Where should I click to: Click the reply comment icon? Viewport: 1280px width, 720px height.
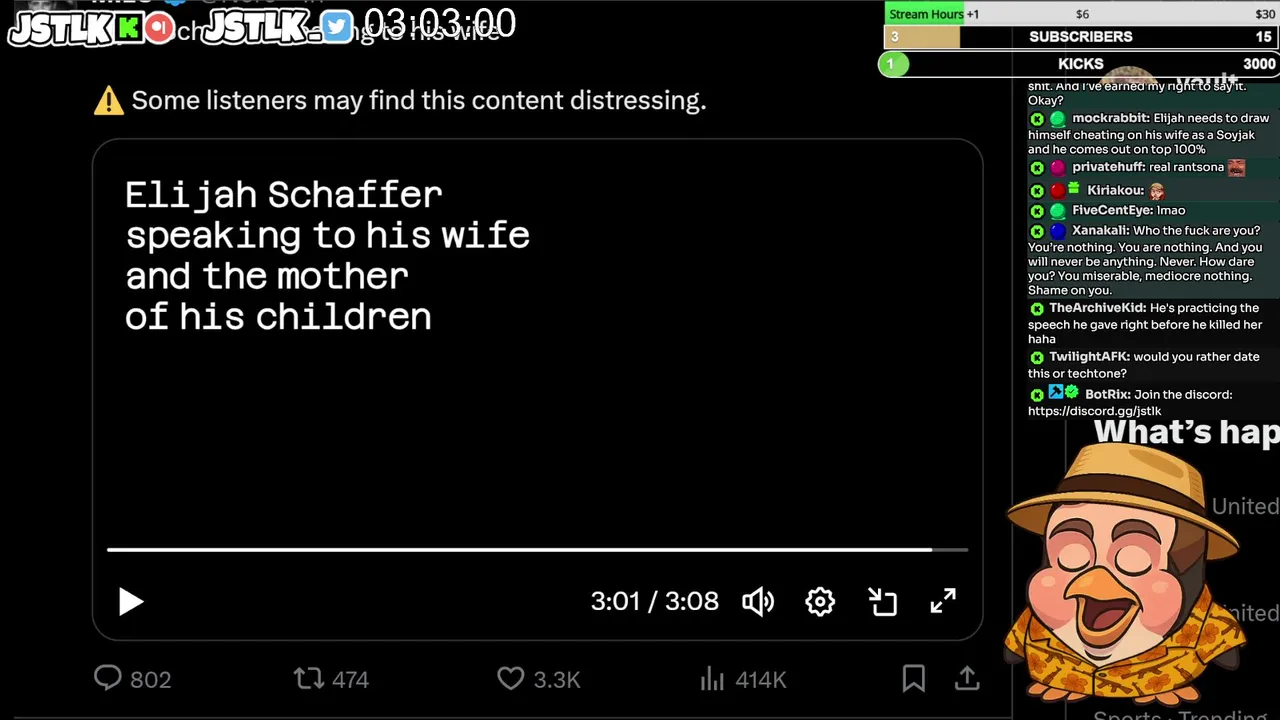pos(108,679)
